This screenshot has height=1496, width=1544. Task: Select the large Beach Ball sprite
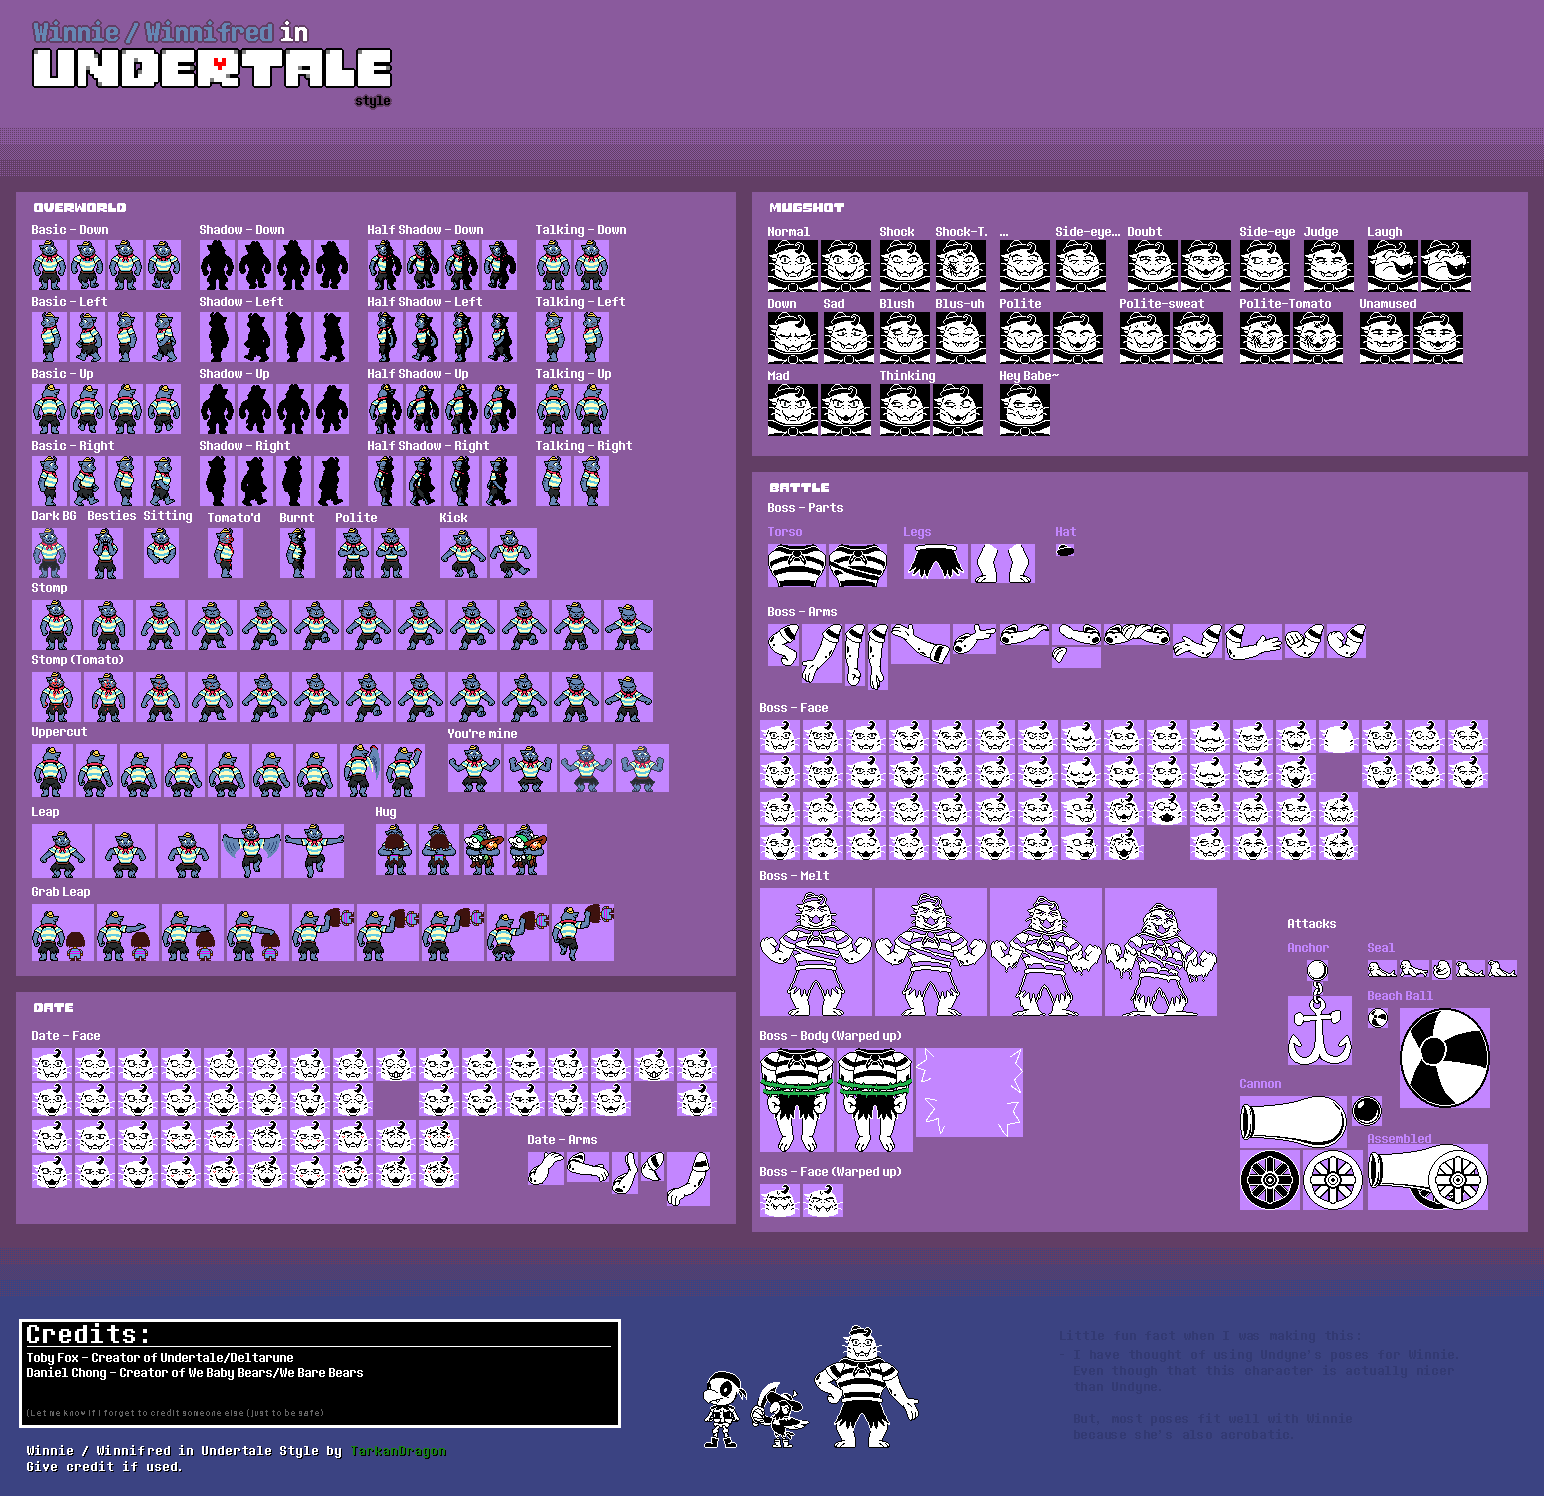pos(1444,1058)
